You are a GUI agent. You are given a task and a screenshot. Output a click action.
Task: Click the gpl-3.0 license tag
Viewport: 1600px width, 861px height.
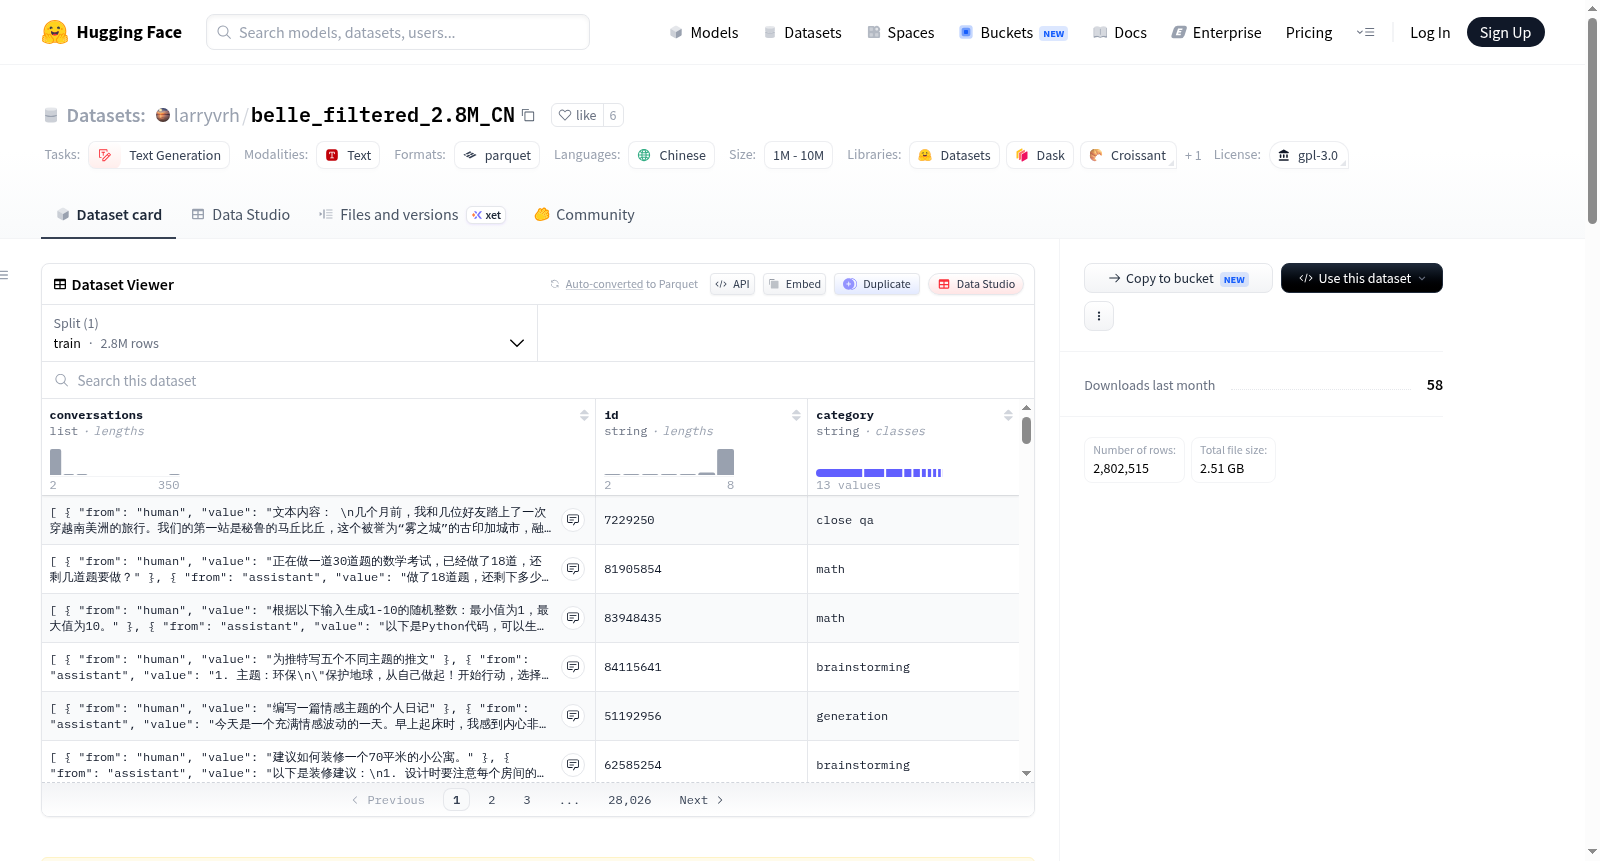click(1308, 155)
